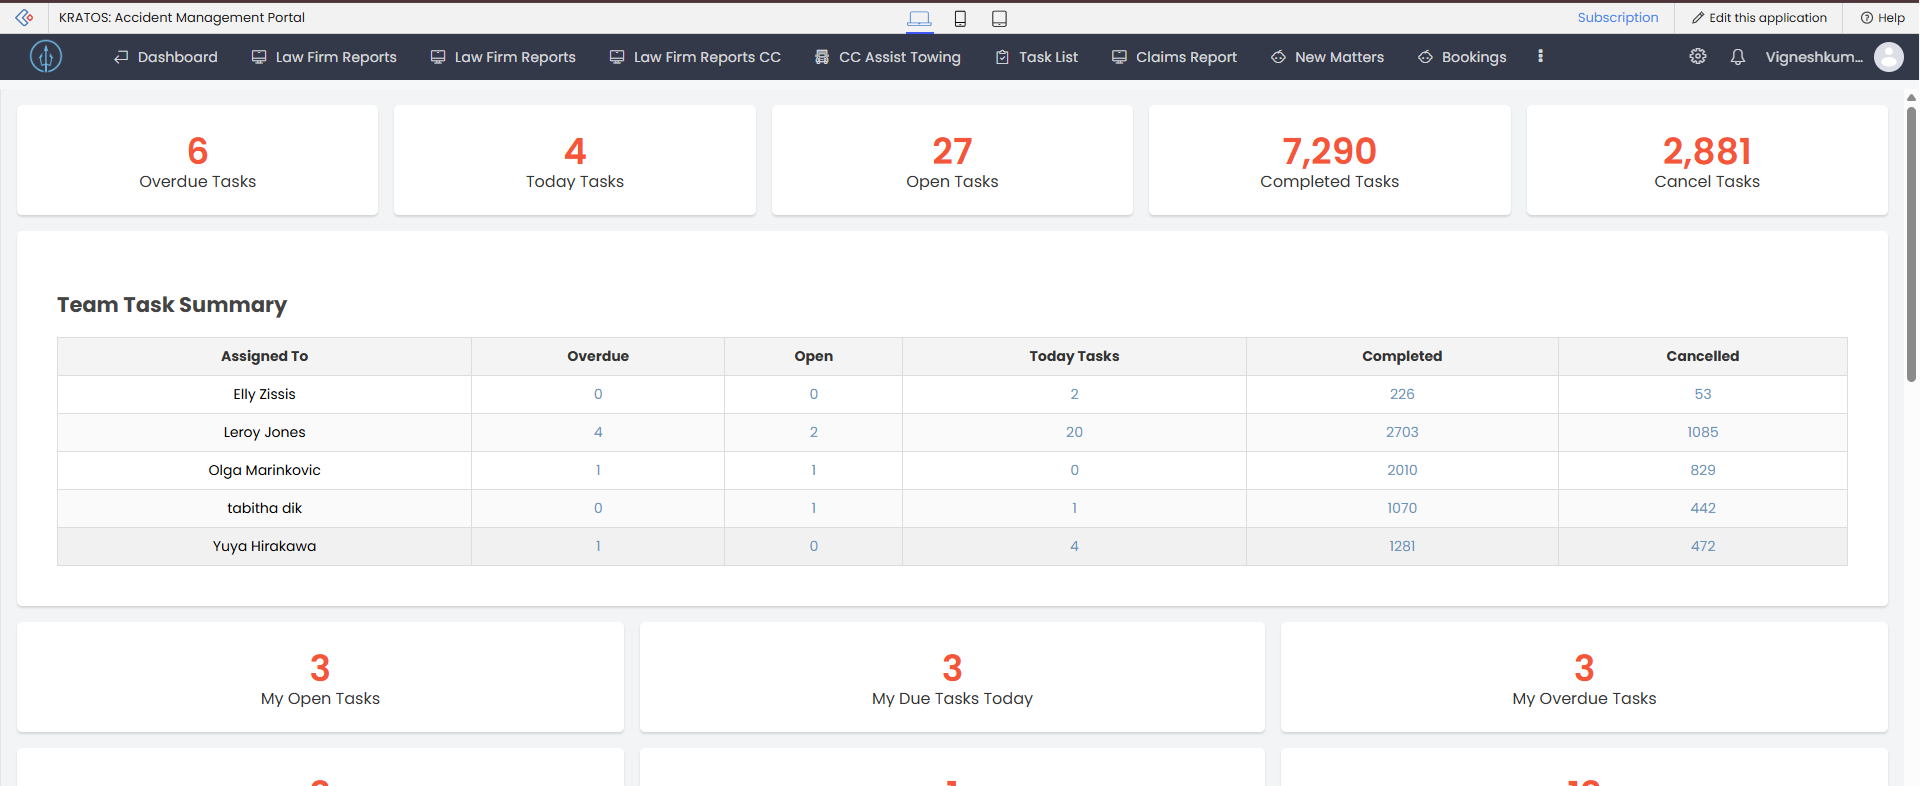Image resolution: width=1920 pixels, height=786 pixels.
Task: Click the Kratos round logo
Action: click(46, 57)
